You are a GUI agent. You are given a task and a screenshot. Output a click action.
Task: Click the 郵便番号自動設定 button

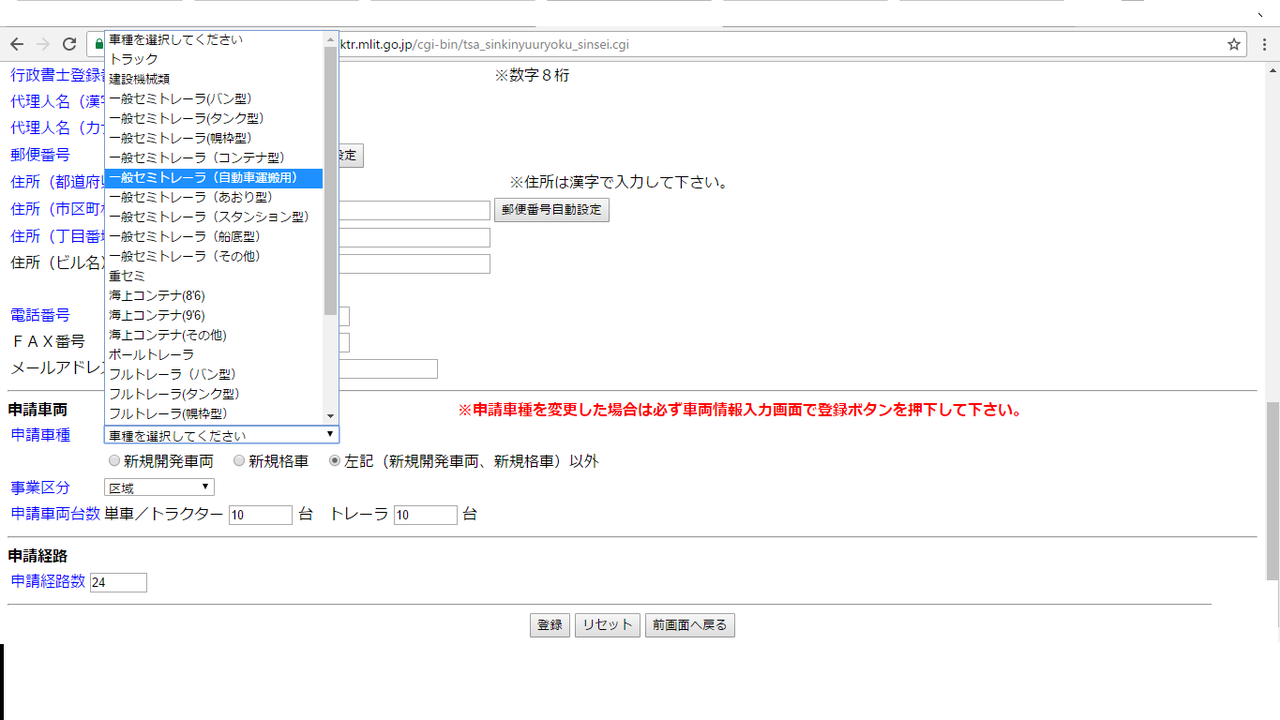(x=551, y=210)
